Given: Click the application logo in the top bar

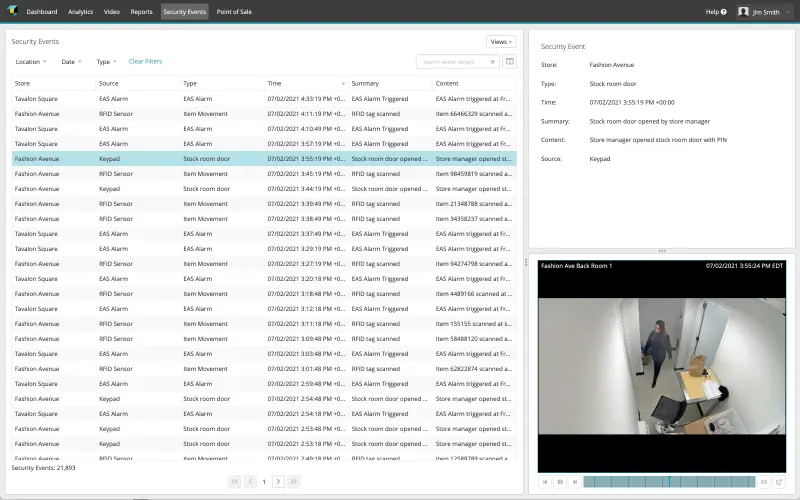Looking at the screenshot, I should [x=12, y=11].
